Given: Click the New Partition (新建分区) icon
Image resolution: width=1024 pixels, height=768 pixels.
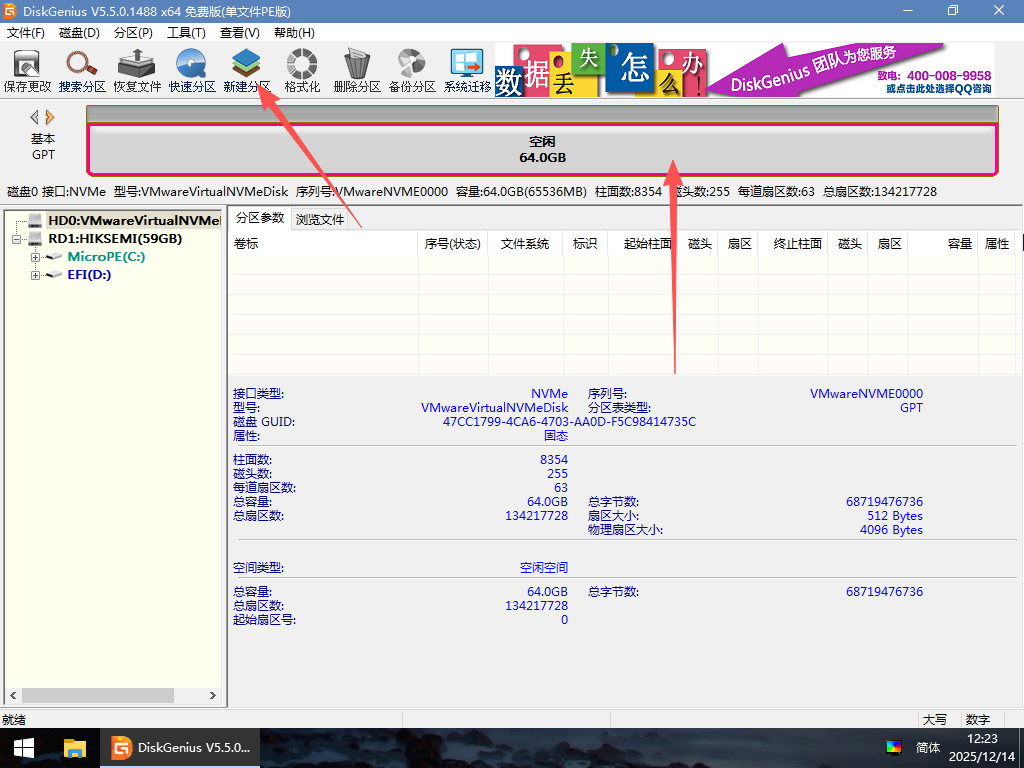Looking at the screenshot, I should tap(246, 70).
